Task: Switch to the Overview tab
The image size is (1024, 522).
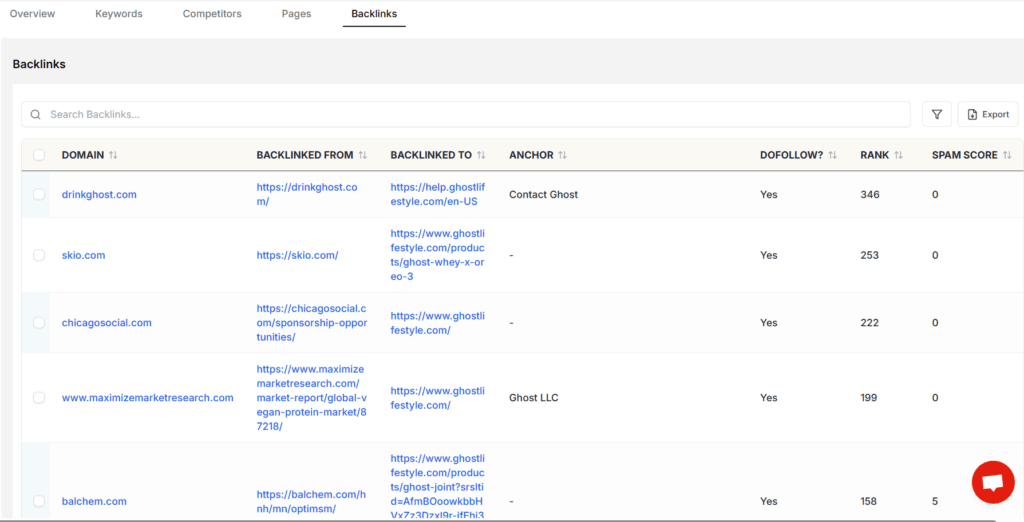Action: point(32,14)
